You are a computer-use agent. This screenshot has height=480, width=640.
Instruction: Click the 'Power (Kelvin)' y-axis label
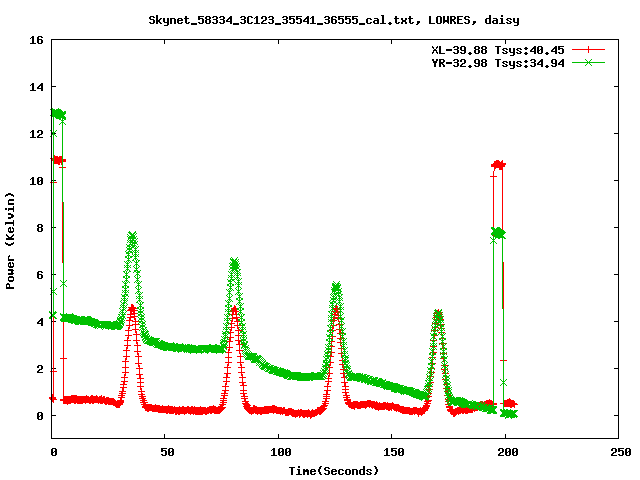point(10,241)
